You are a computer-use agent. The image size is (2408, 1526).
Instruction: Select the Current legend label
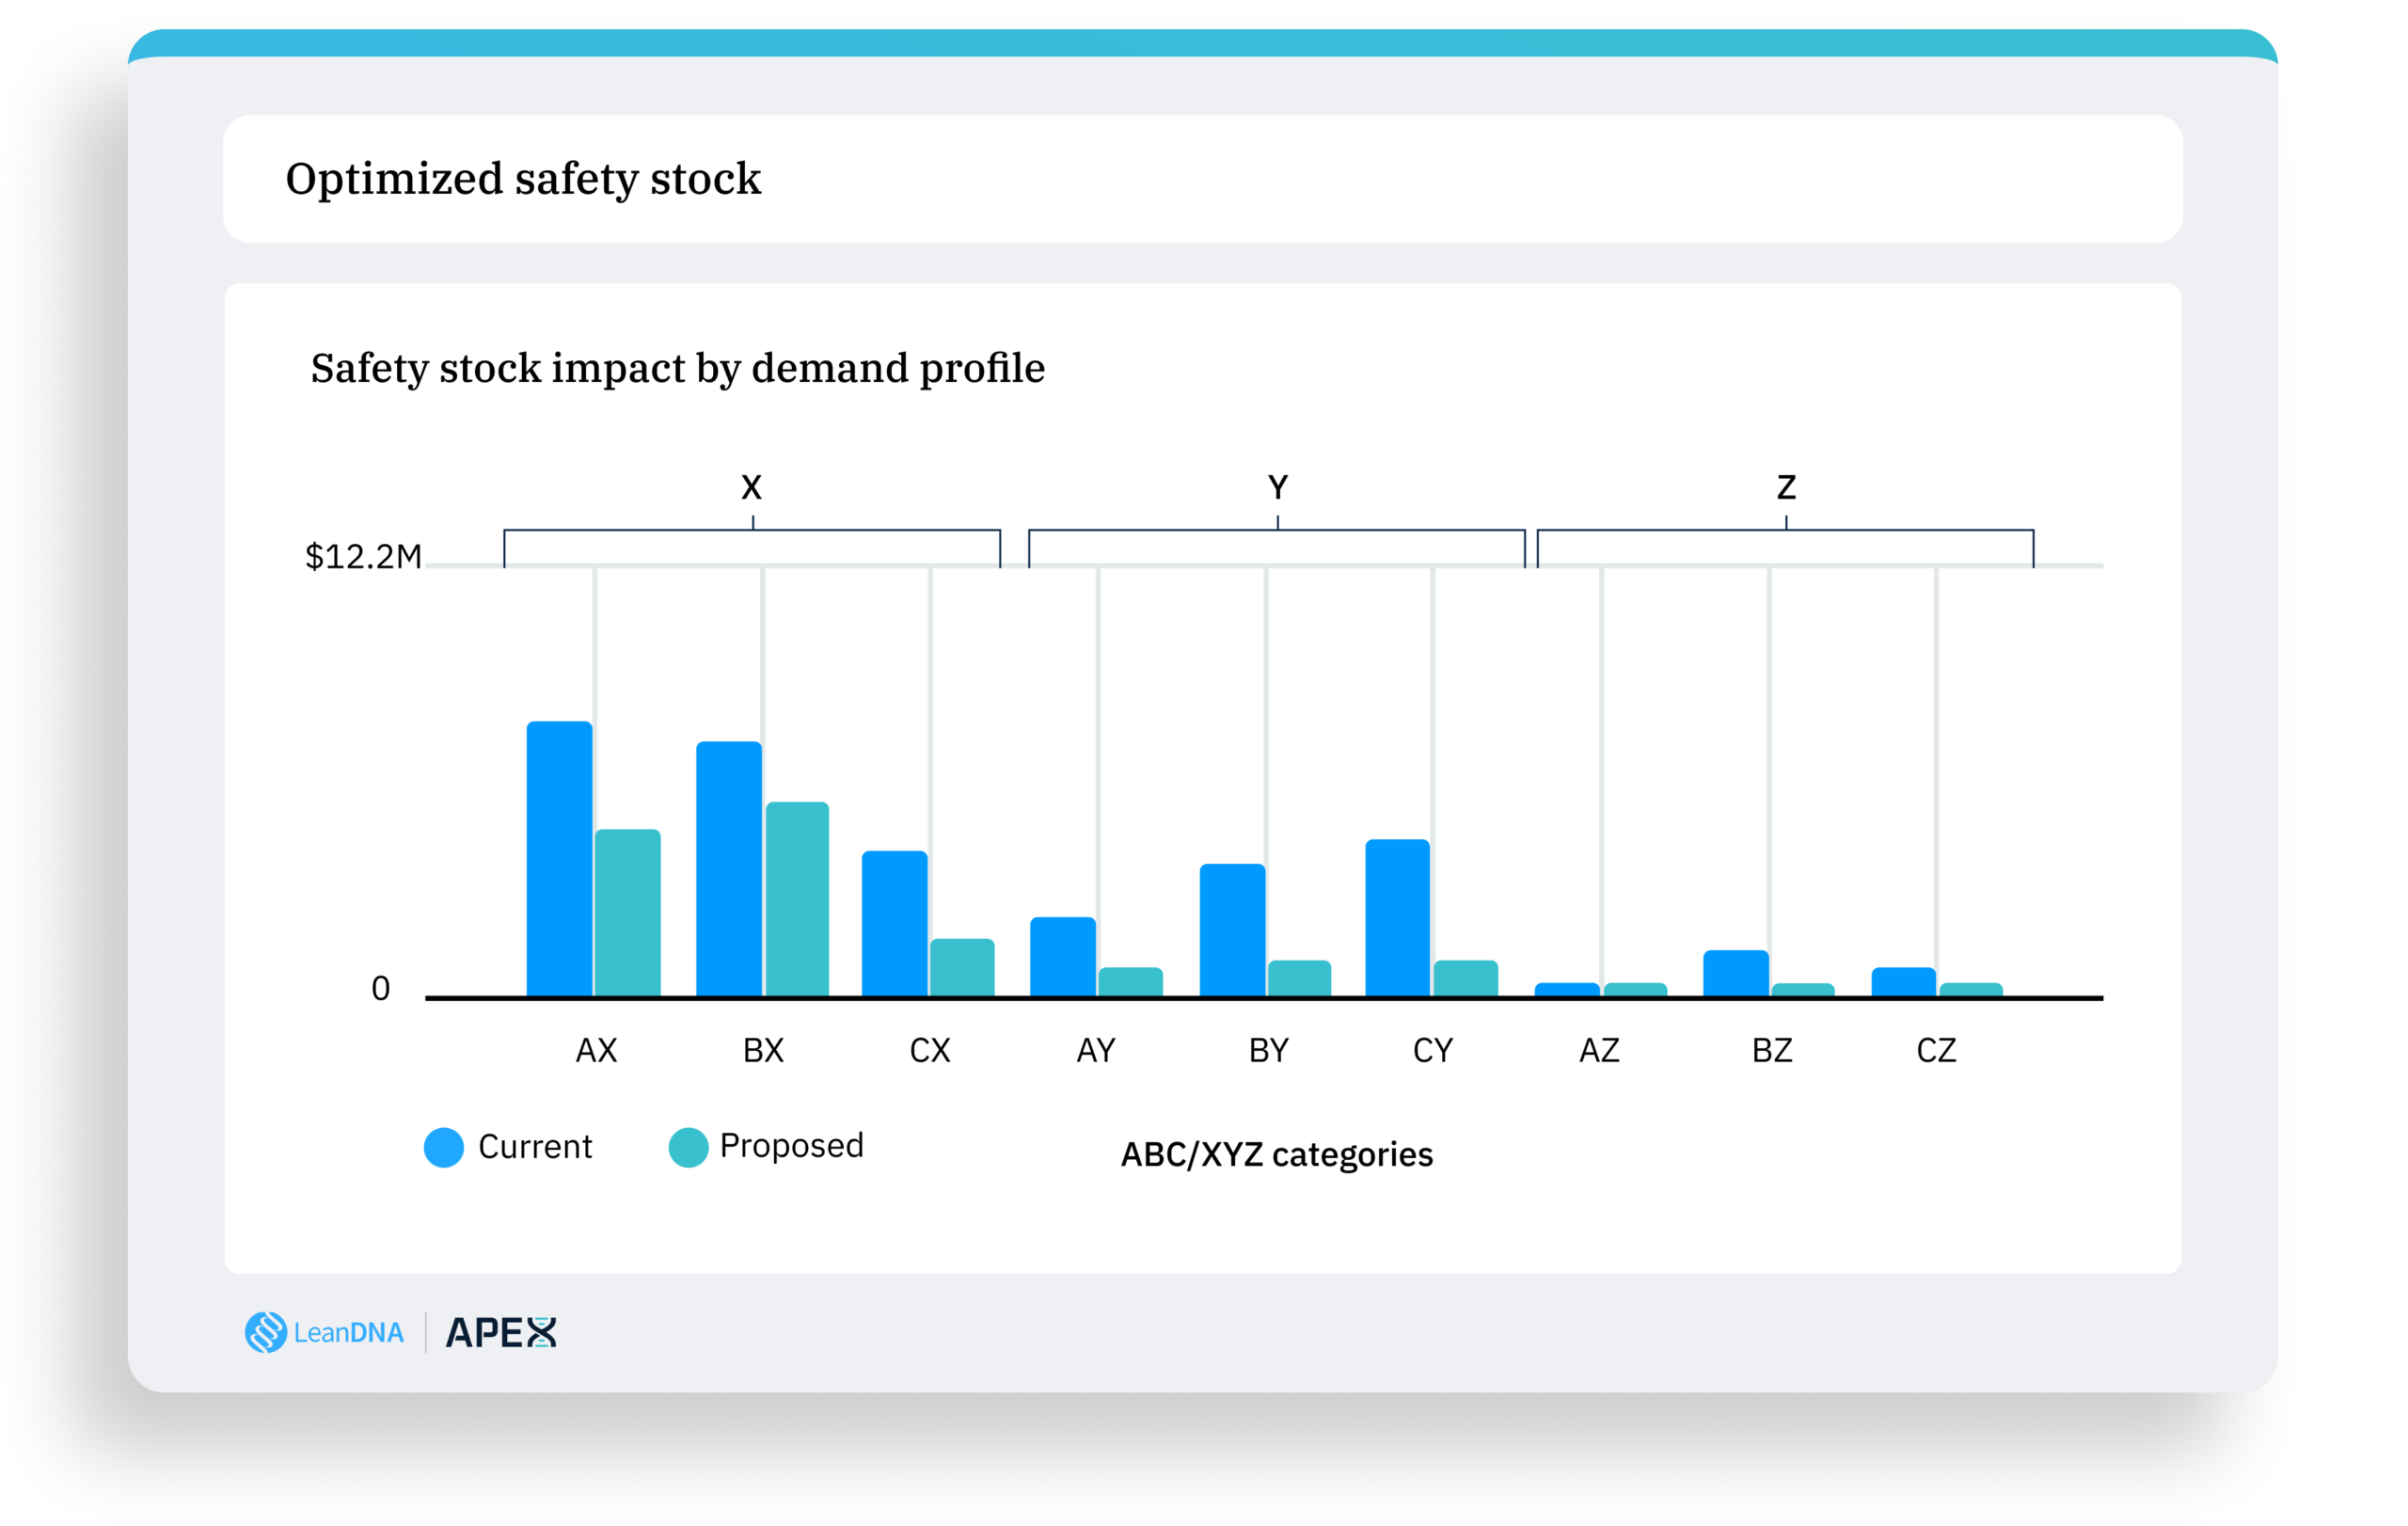[x=535, y=1146]
